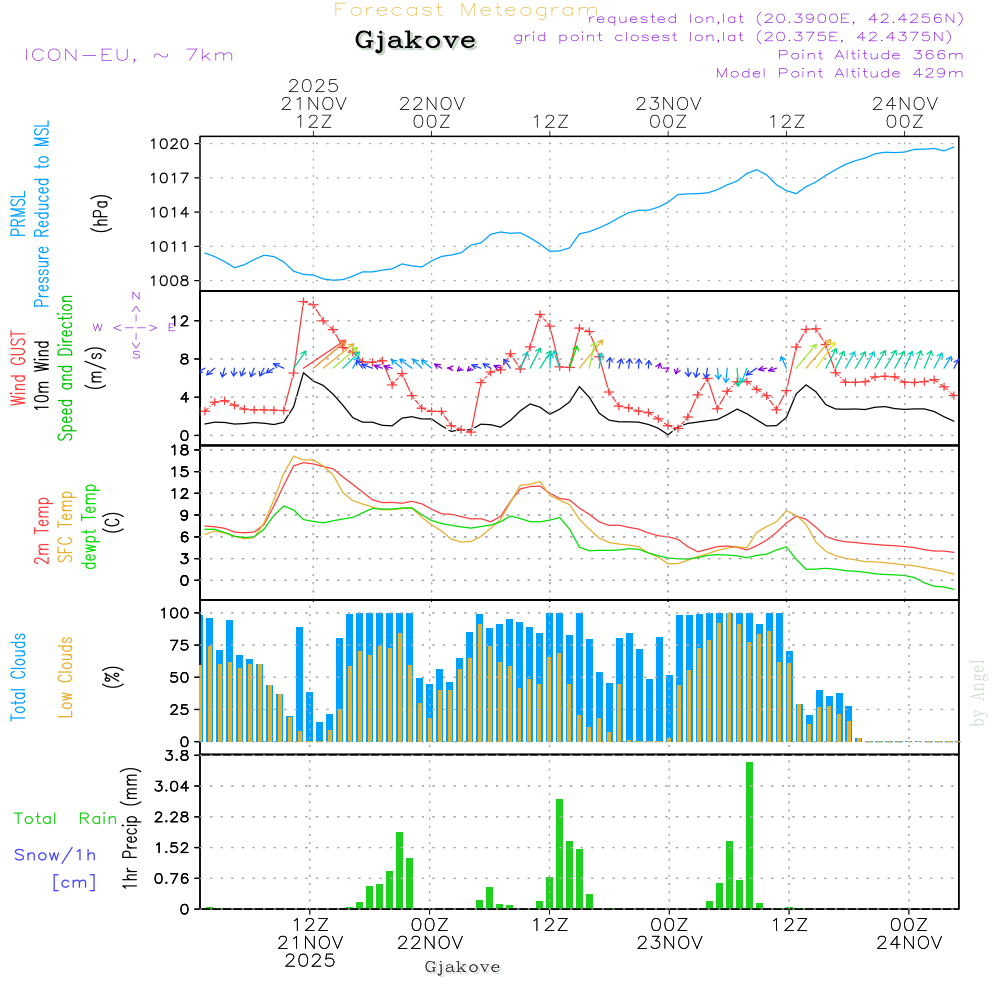This screenshot has width=1000, height=1000.
Task: Click the wind direction compass rose
Action: coord(136,327)
